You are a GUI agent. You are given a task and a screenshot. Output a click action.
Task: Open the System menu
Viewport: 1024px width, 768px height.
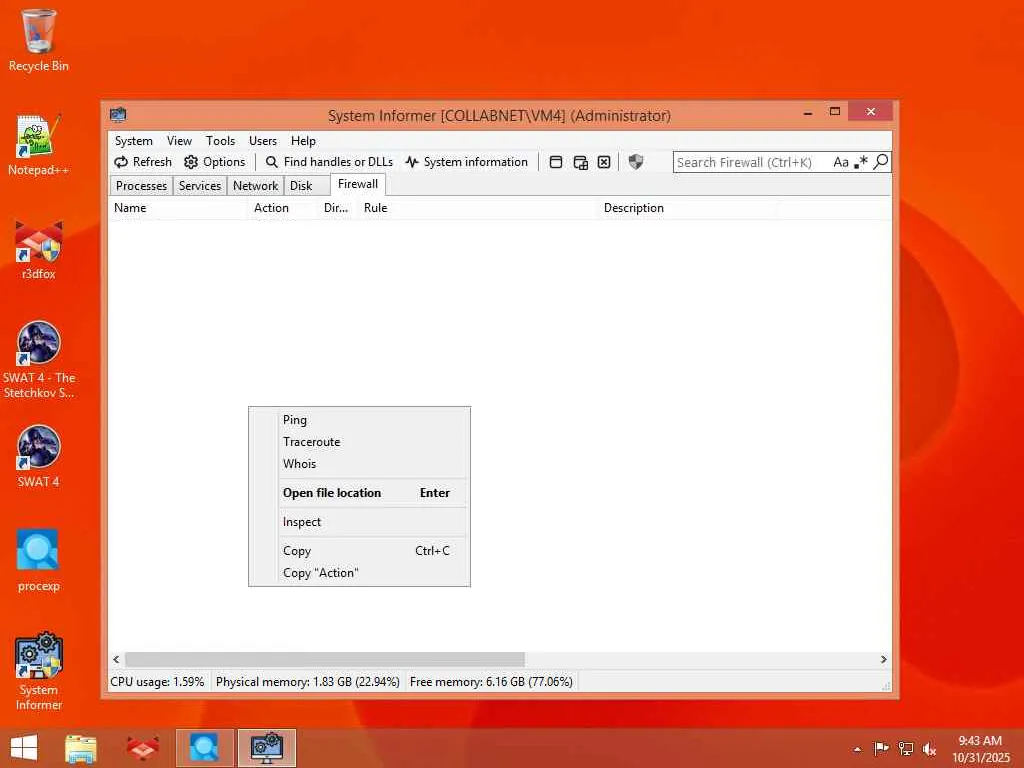134,141
